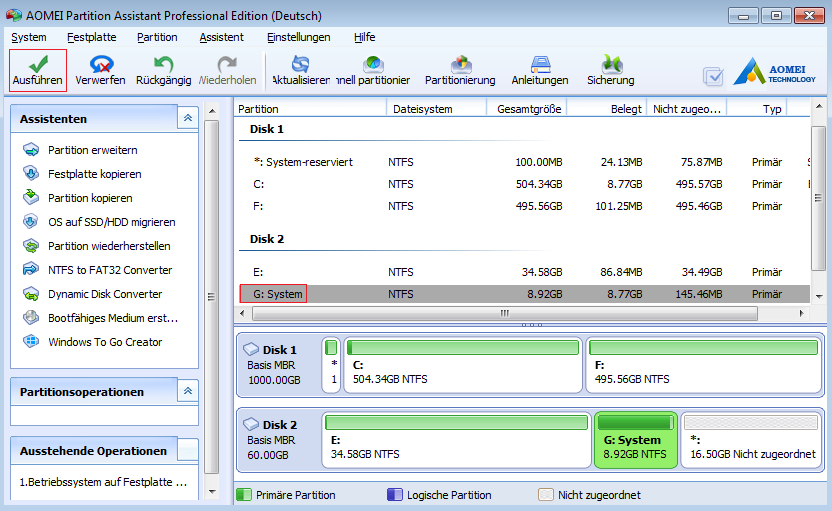Click the Aktualisieren refresh icon
Viewport: 832px width, 511px height.
301,64
